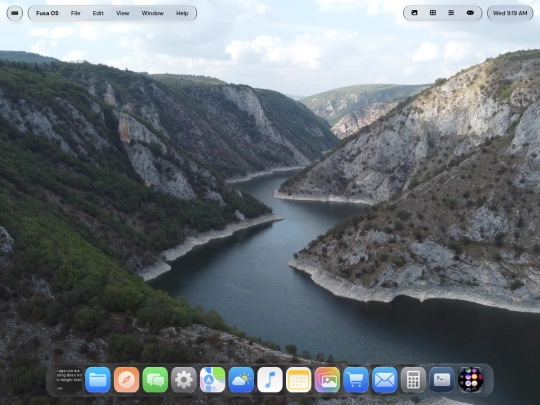Open the sliders control icon in top bar

451,13
